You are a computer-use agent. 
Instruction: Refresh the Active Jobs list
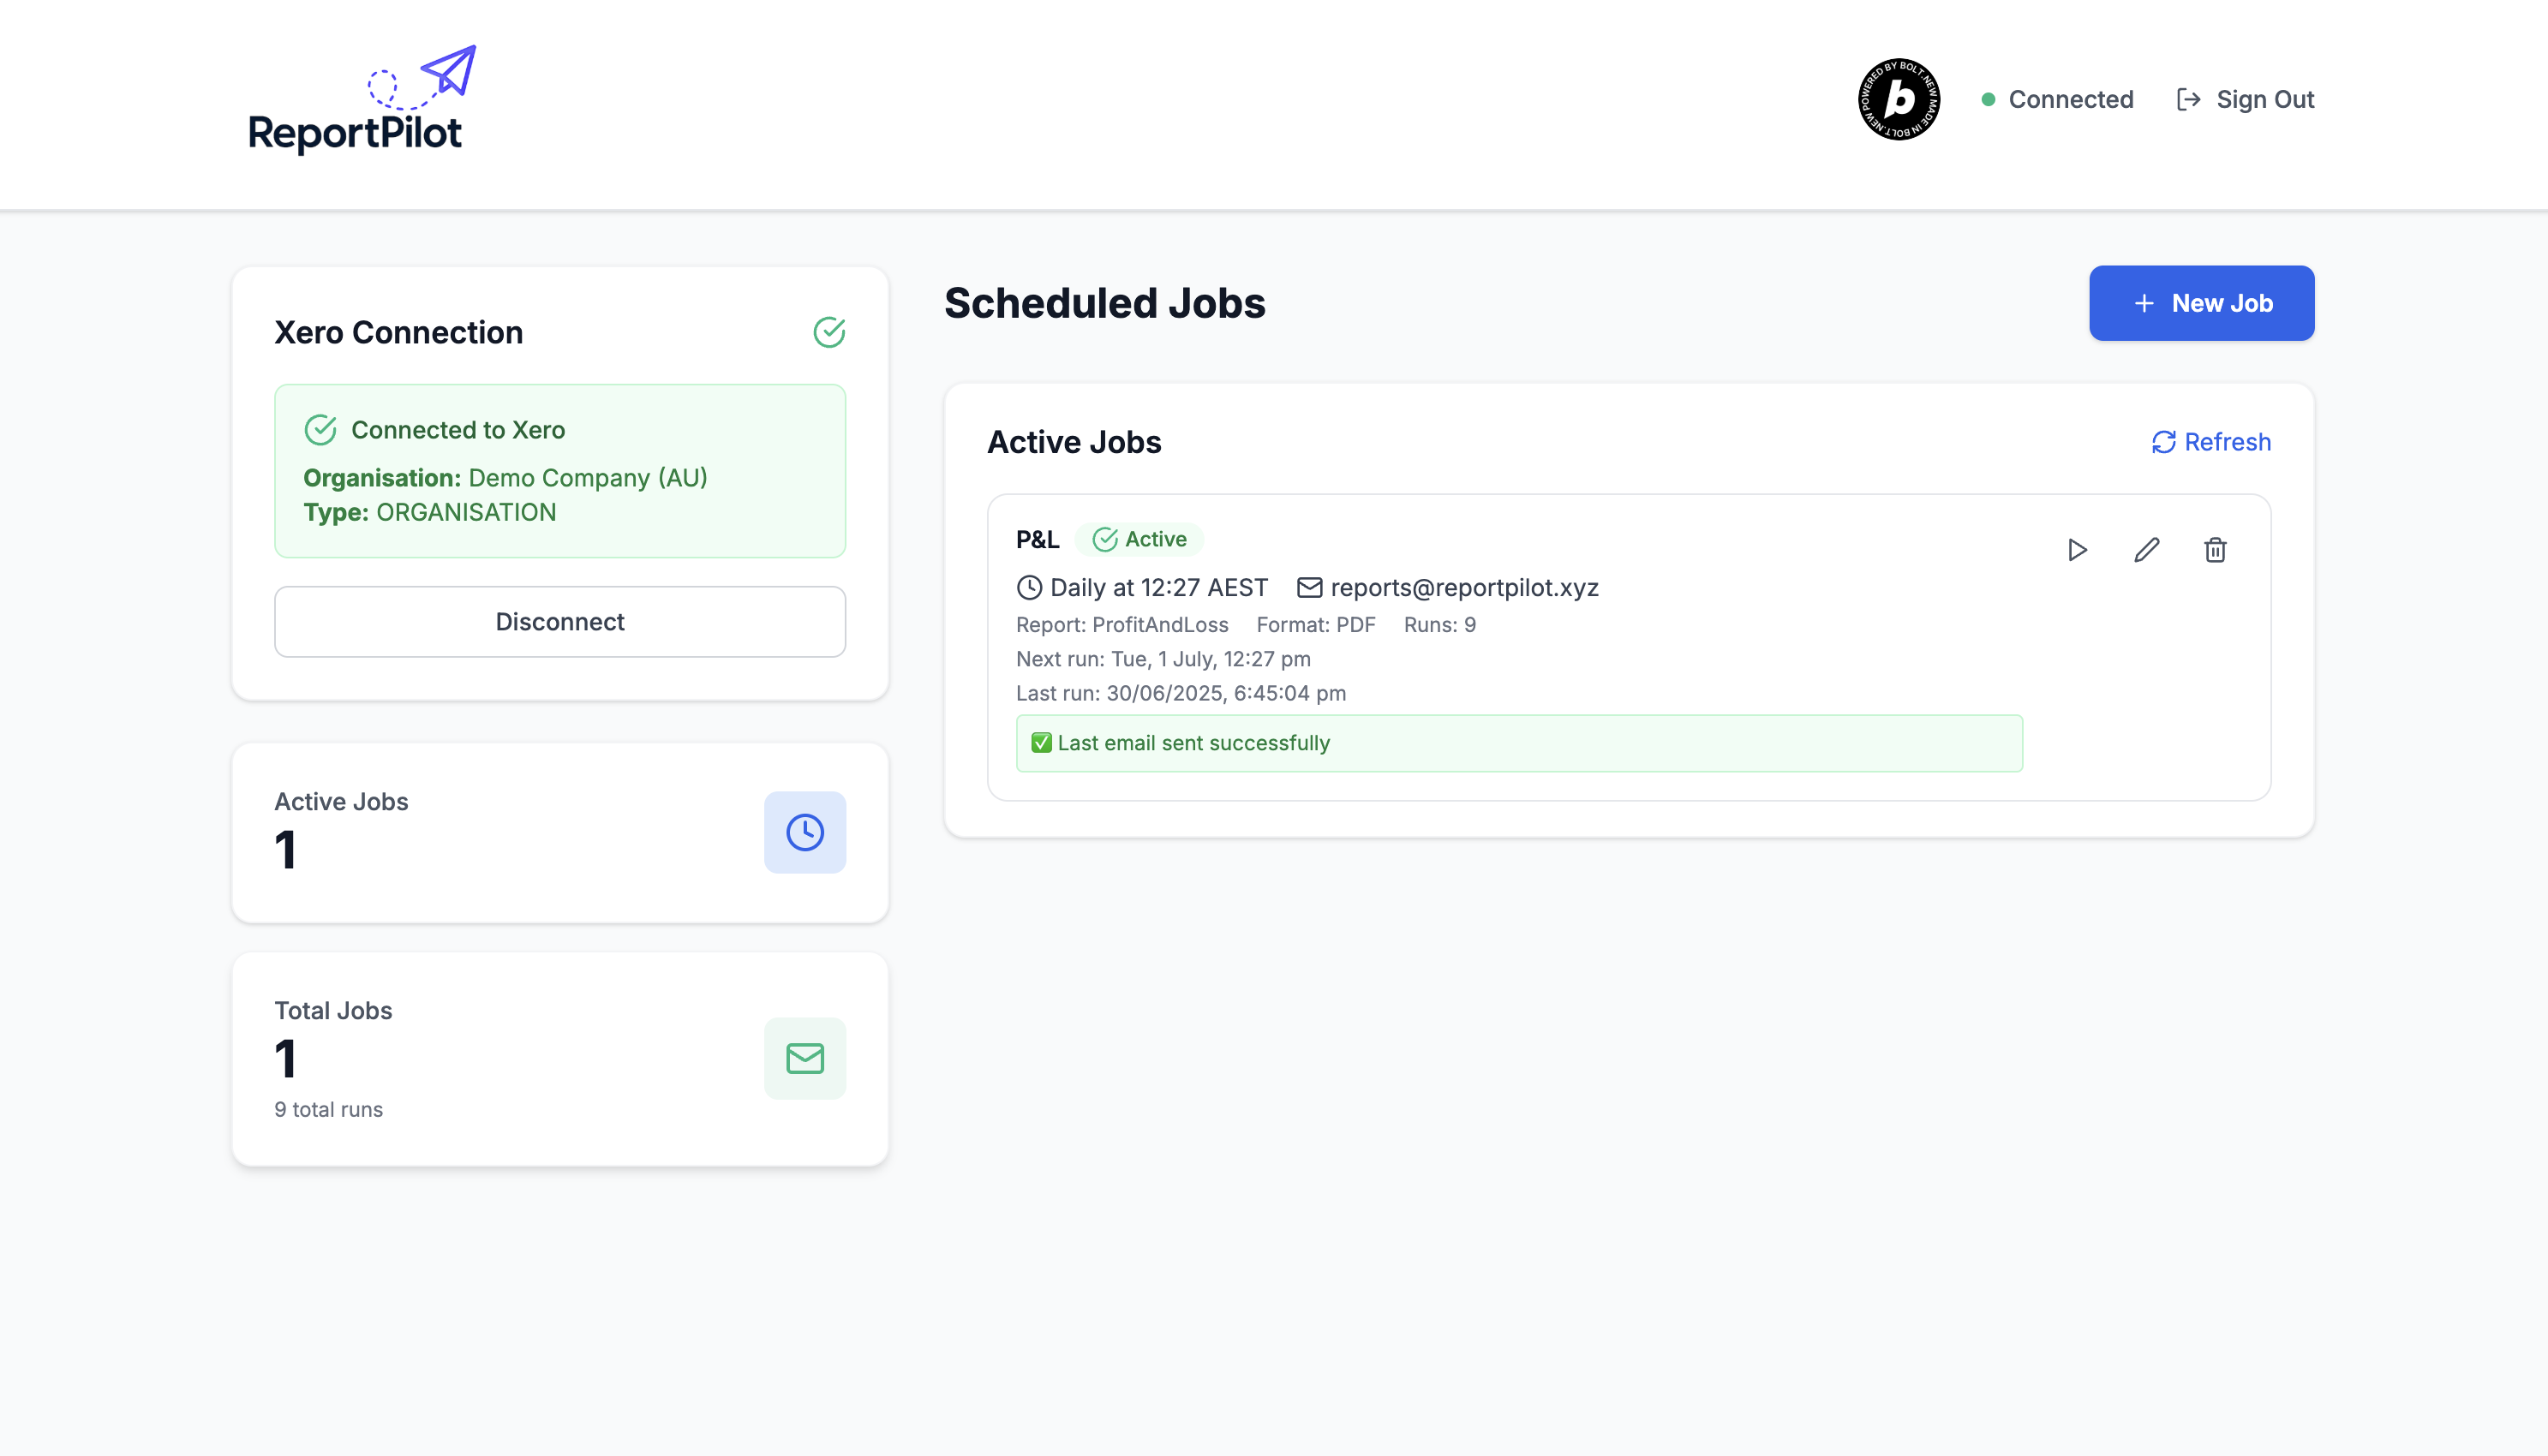(x=2211, y=442)
